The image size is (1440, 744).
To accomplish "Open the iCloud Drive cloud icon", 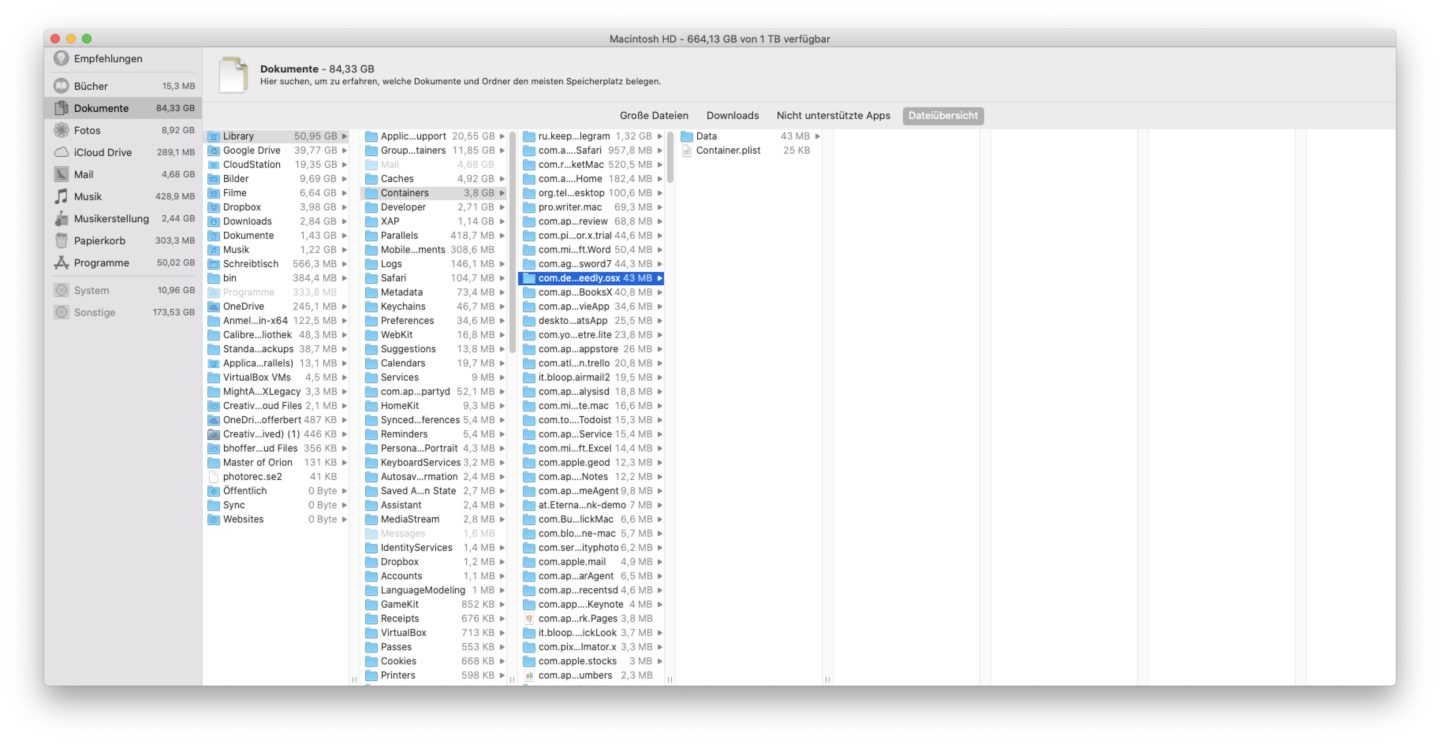I will pos(62,152).
